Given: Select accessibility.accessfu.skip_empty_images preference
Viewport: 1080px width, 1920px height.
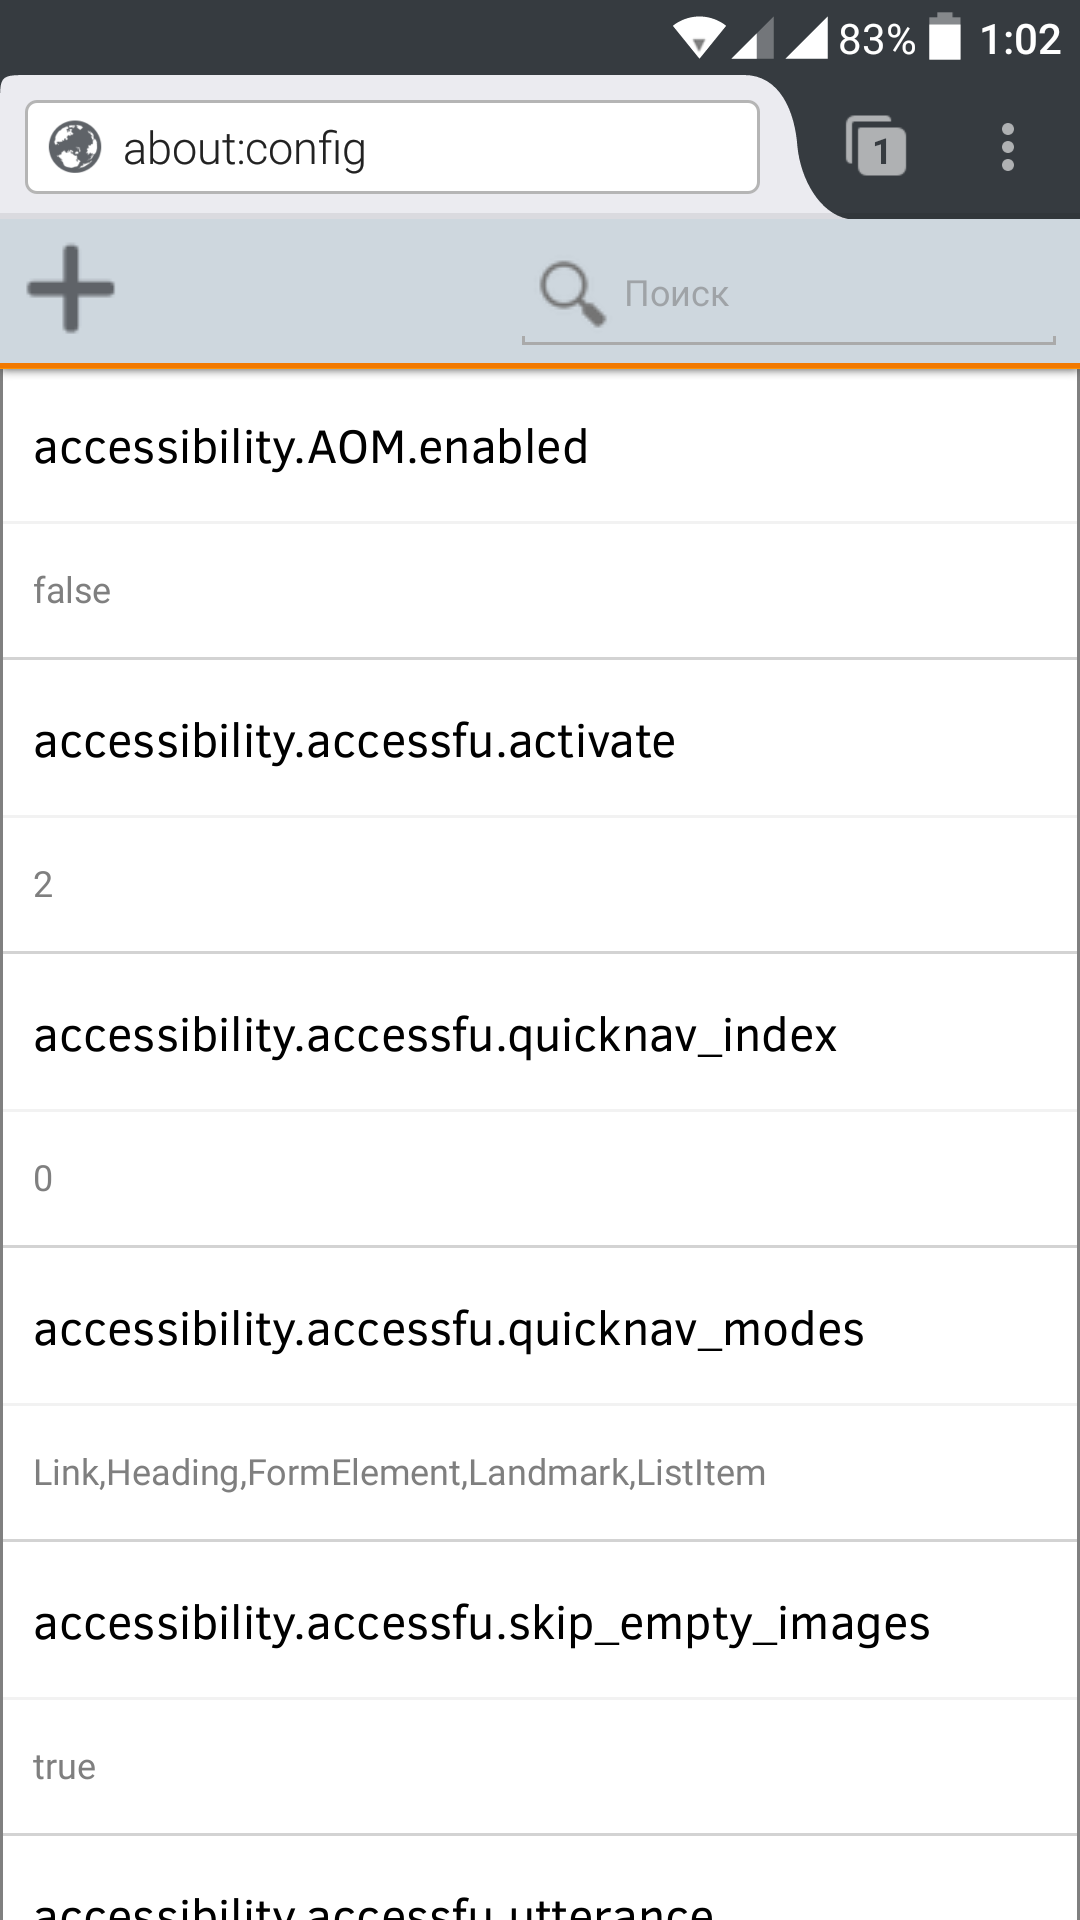Looking at the screenshot, I should (481, 1623).
